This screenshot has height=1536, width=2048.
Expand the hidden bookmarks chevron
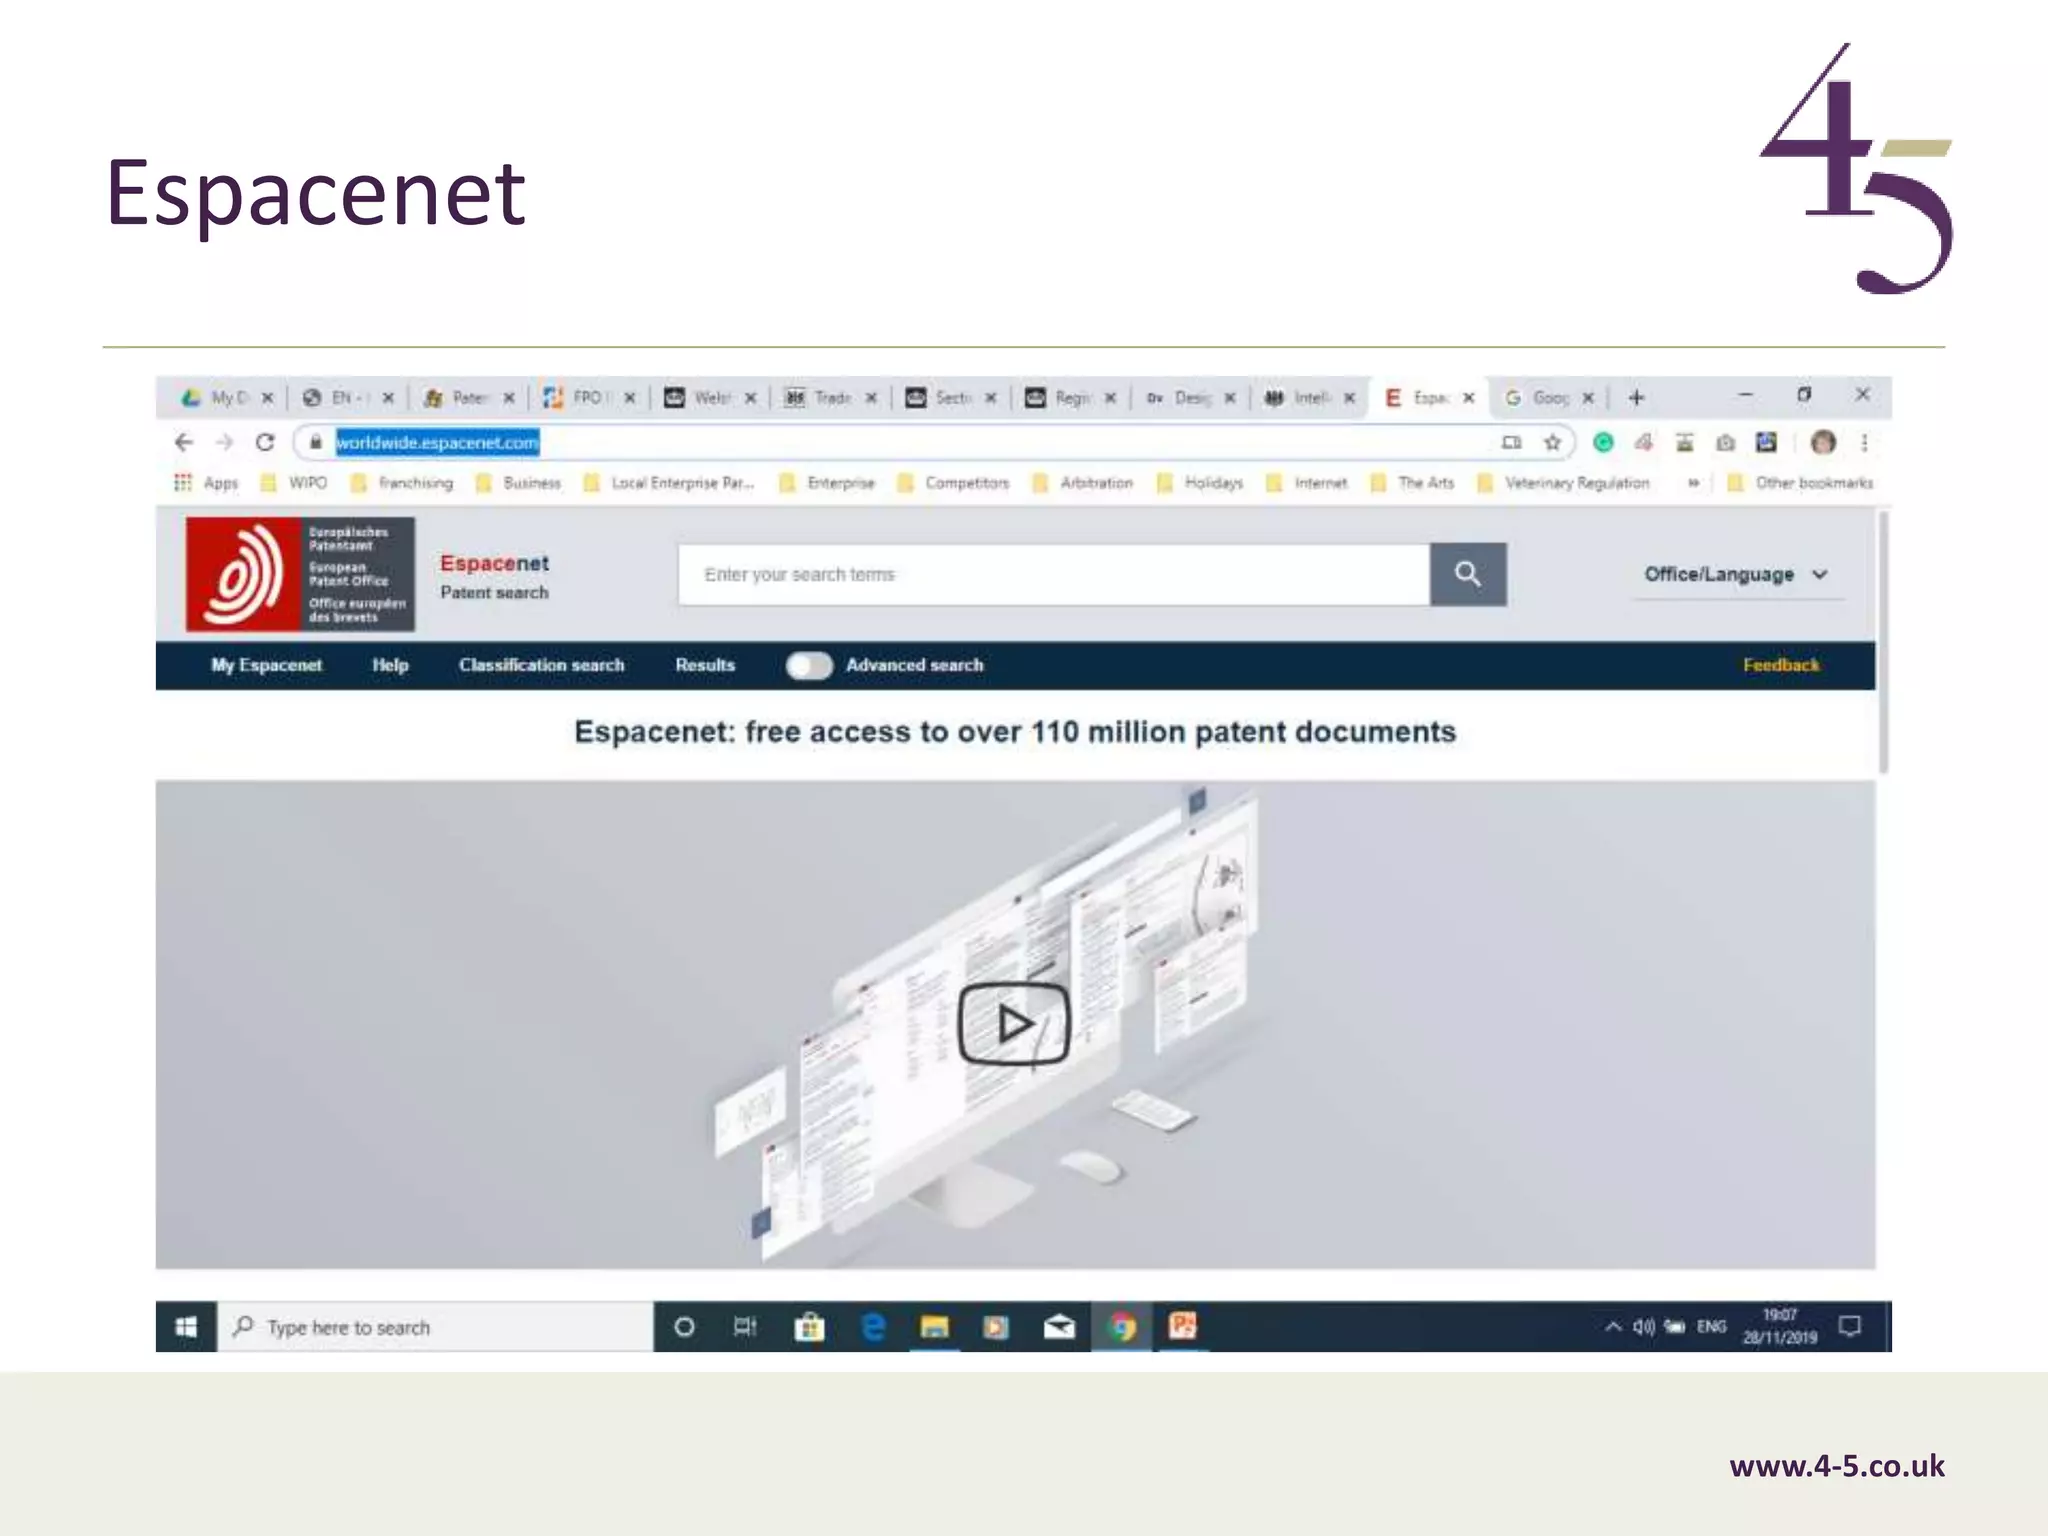[1693, 483]
